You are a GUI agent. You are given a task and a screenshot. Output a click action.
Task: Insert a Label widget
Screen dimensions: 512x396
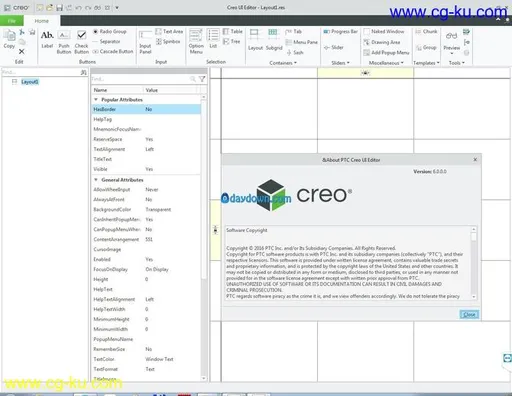[x=47, y=40]
